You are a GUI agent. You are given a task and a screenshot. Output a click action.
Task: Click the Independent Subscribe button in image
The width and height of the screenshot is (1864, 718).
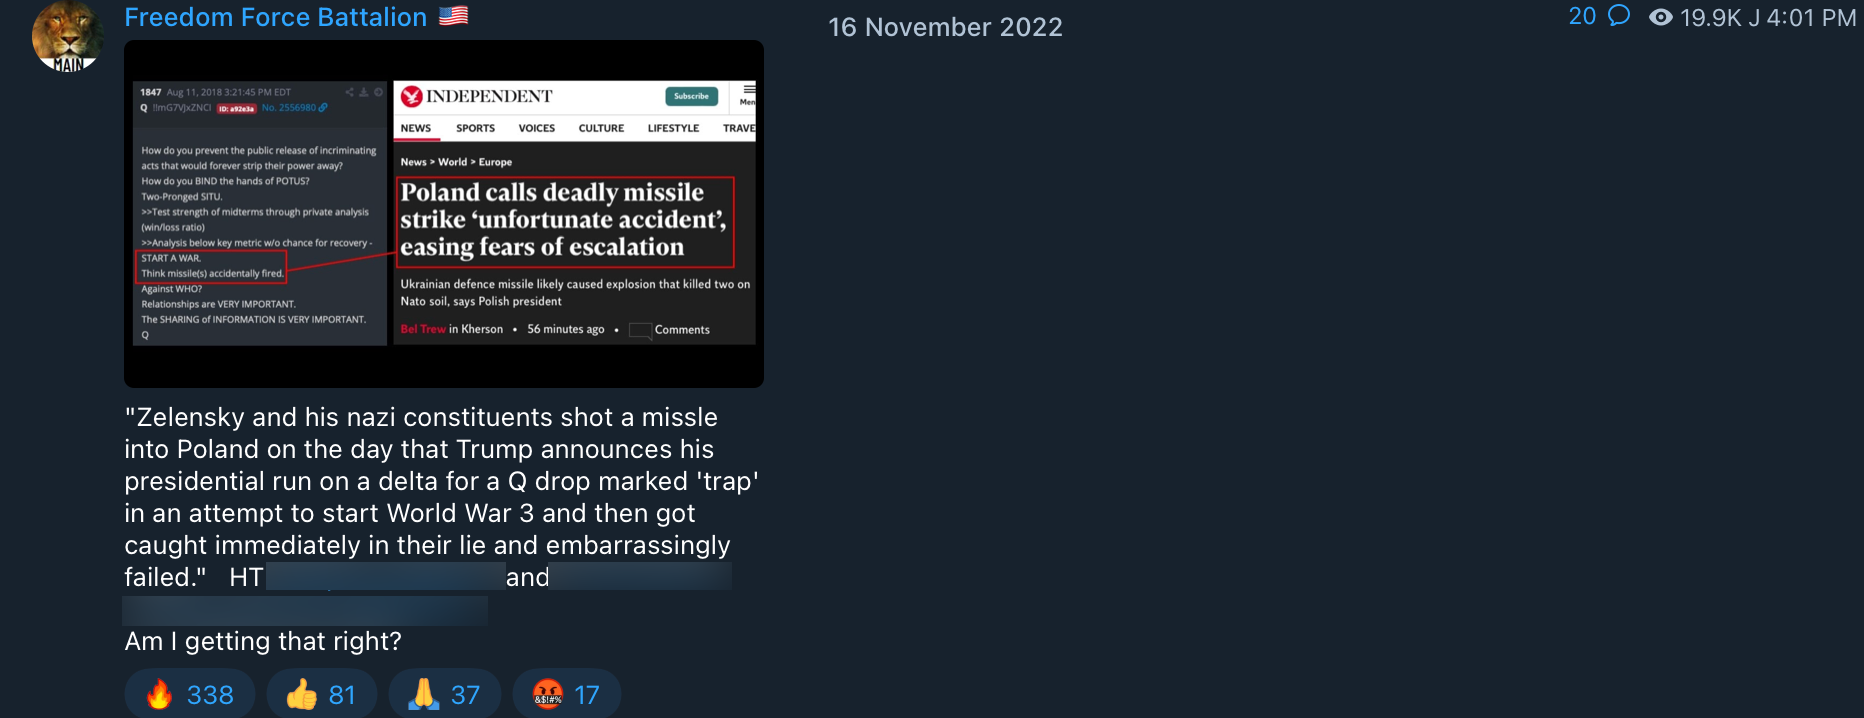pos(691,96)
